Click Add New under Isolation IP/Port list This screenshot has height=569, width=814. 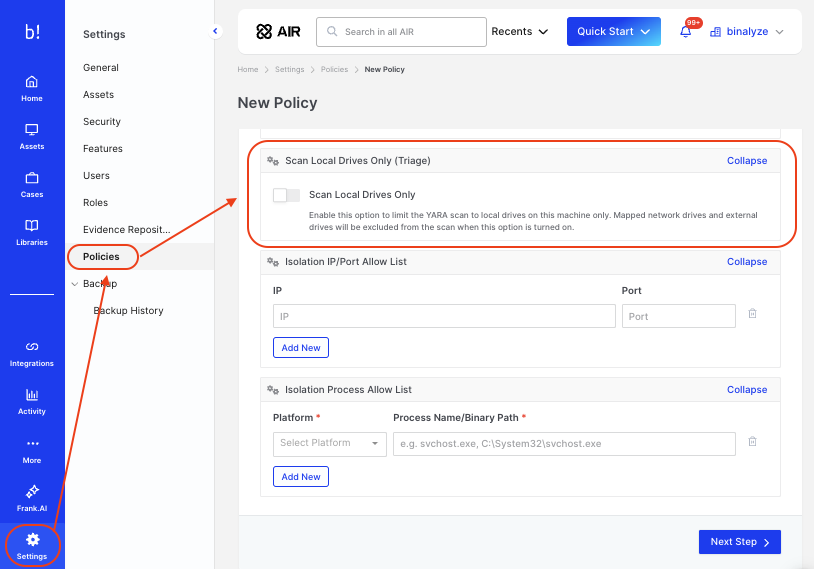pos(300,348)
